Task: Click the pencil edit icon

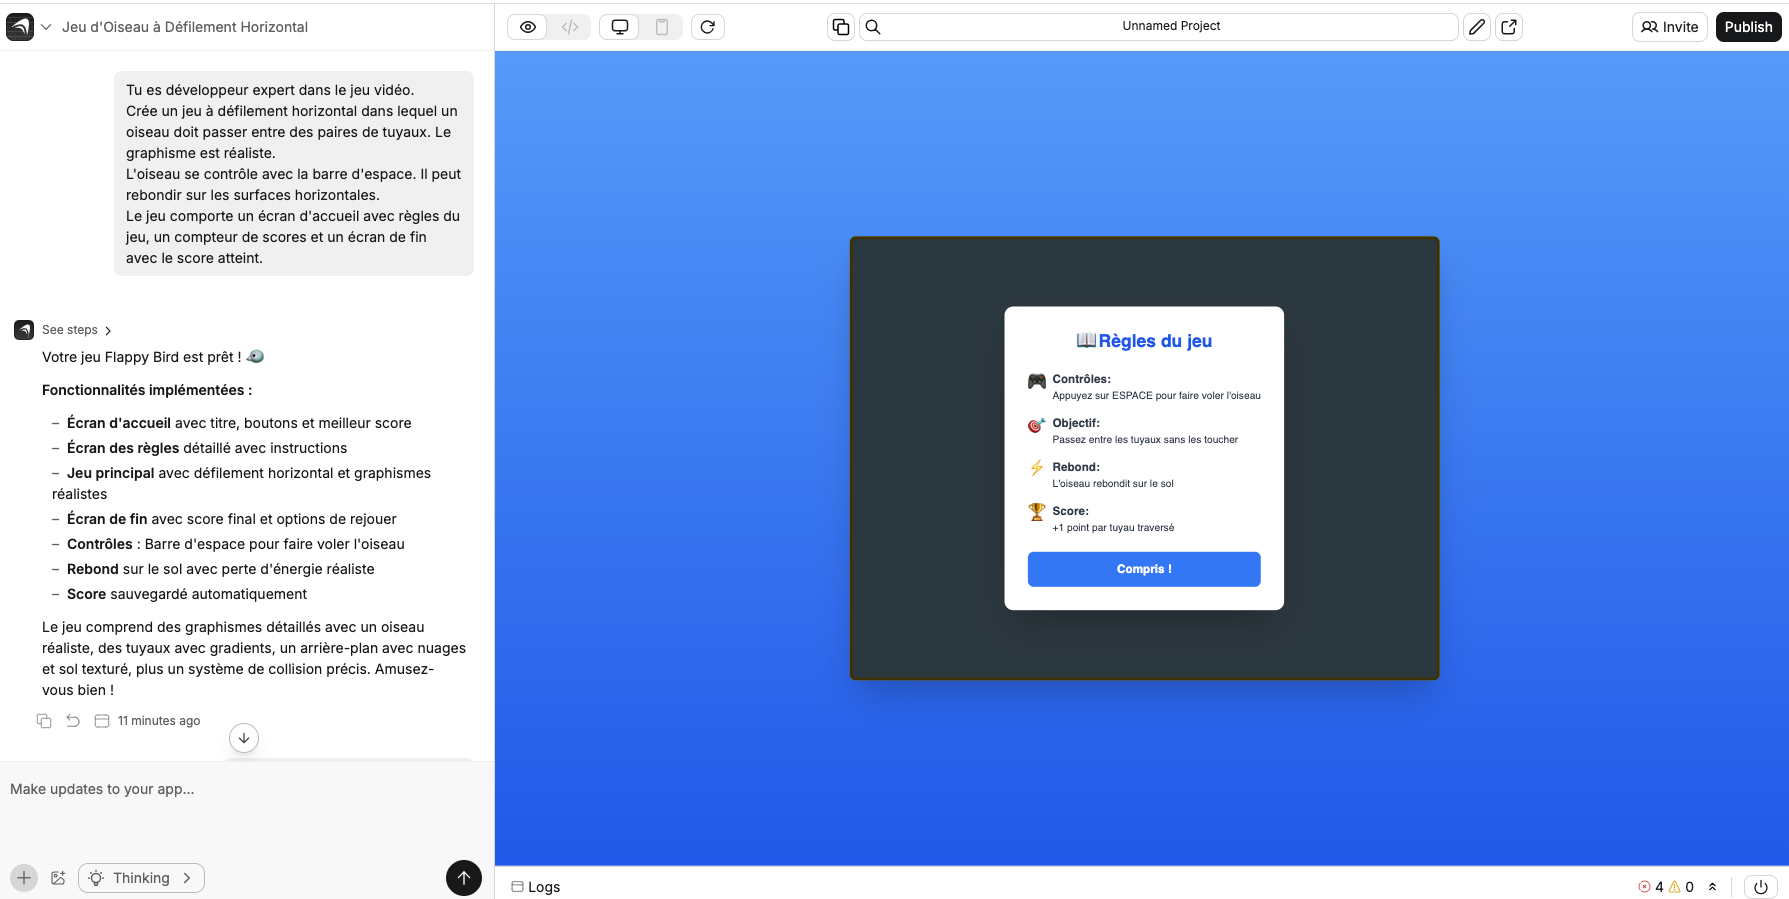Action: (x=1477, y=27)
